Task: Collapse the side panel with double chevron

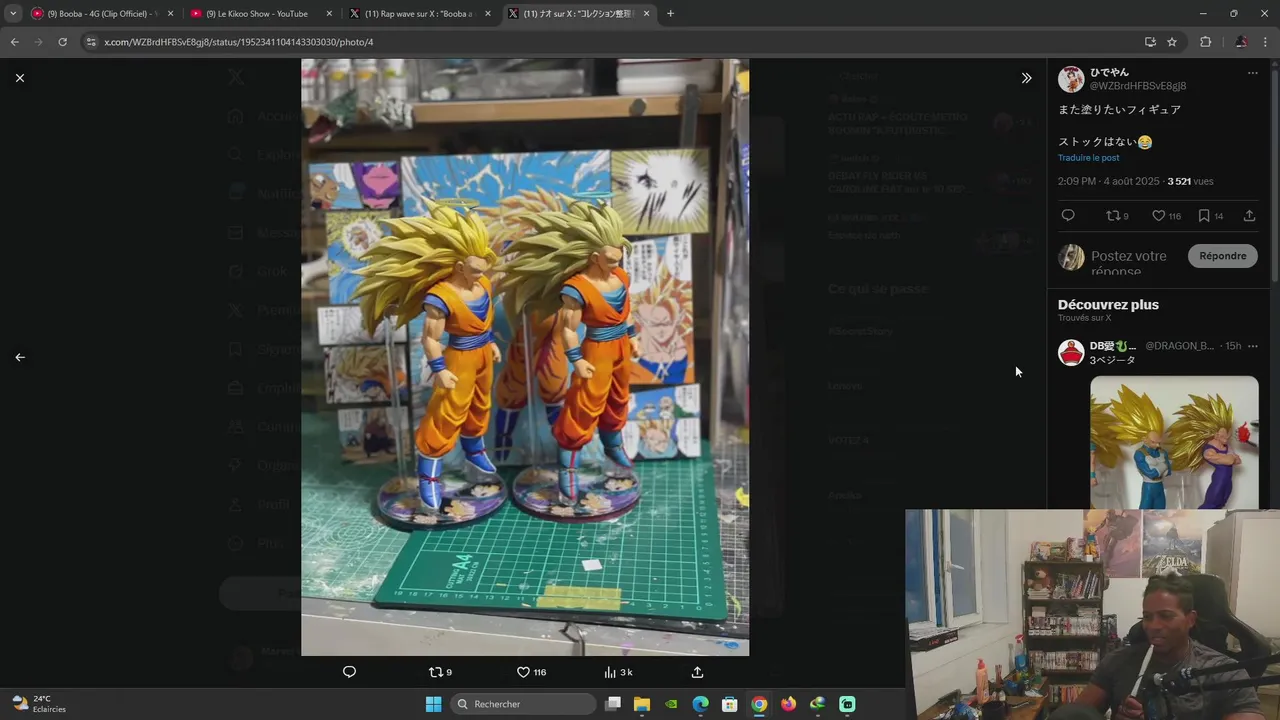Action: 1026,78
